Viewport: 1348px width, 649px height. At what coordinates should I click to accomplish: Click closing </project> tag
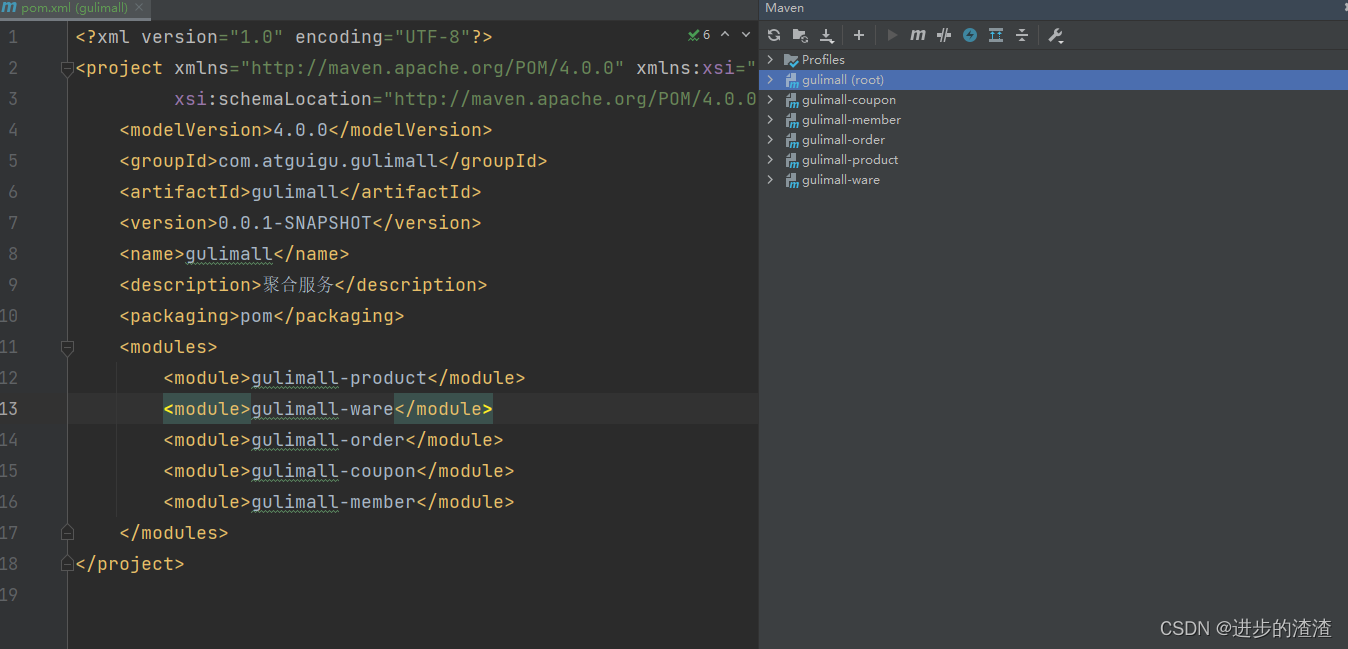130,564
